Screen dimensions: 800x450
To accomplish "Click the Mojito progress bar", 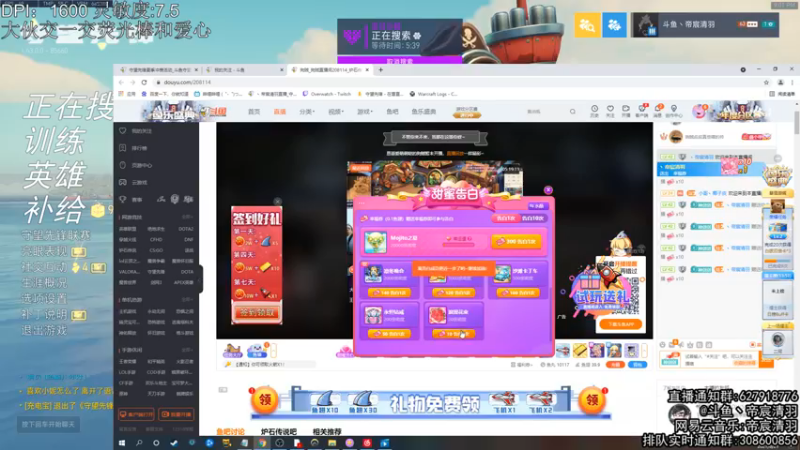I will (458, 245).
